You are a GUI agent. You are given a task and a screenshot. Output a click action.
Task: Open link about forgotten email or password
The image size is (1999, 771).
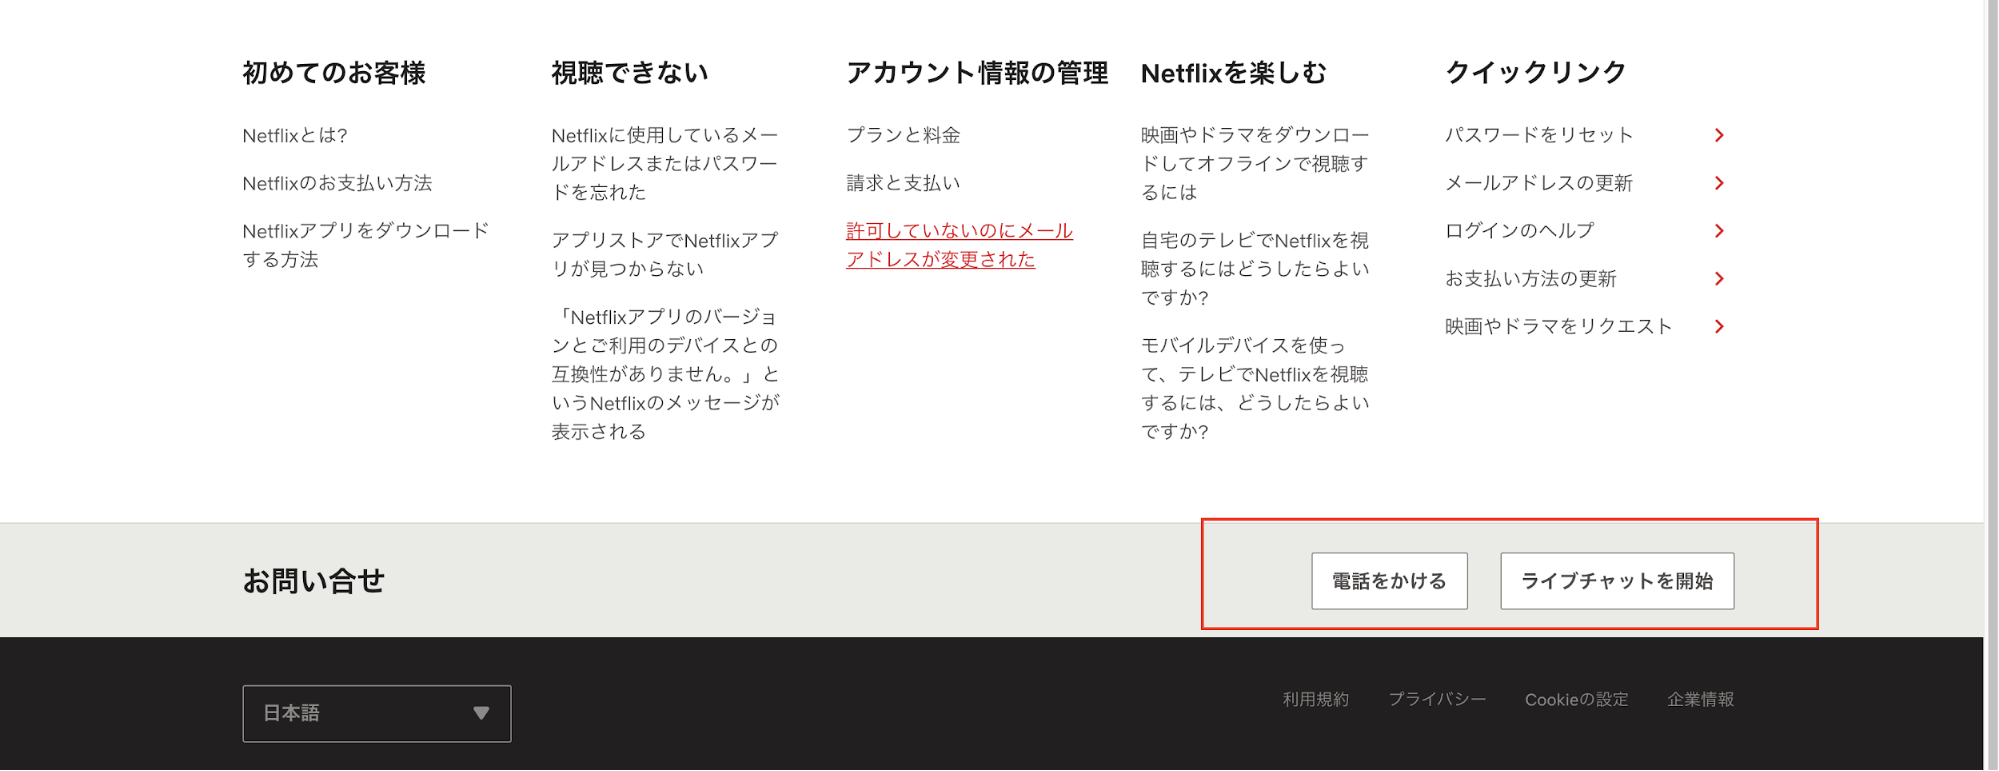[x=665, y=163]
